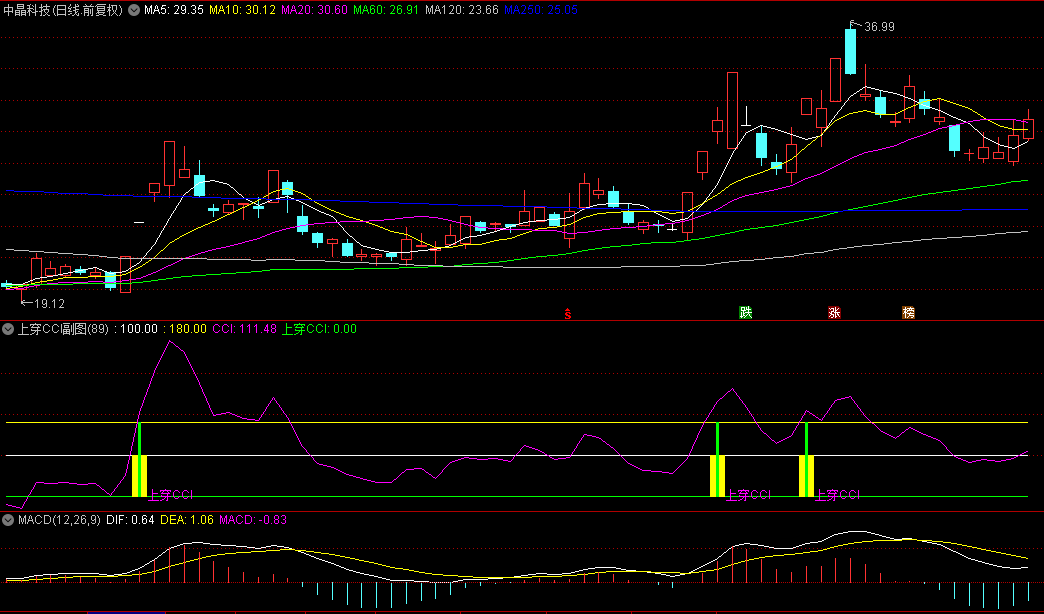This screenshot has width=1044, height=614.
Task: Click the magenta CCI value readout
Action: tap(244, 328)
